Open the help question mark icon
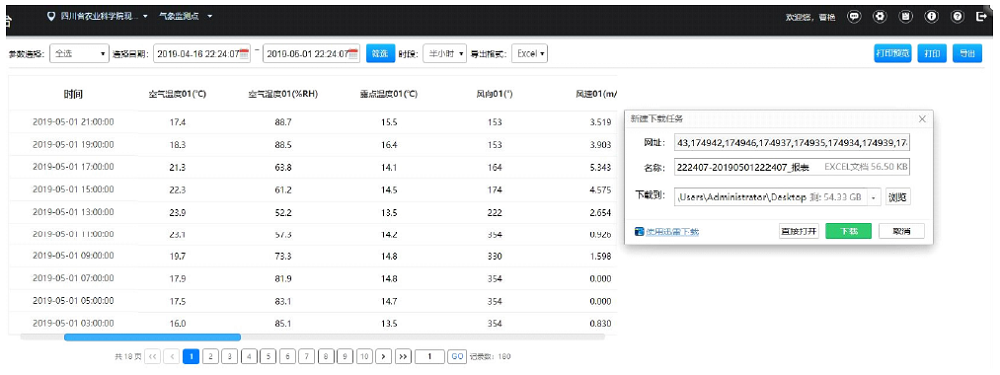Image resolution: width=1000 pixels, height=375 pixels. [x=957, y=17]
